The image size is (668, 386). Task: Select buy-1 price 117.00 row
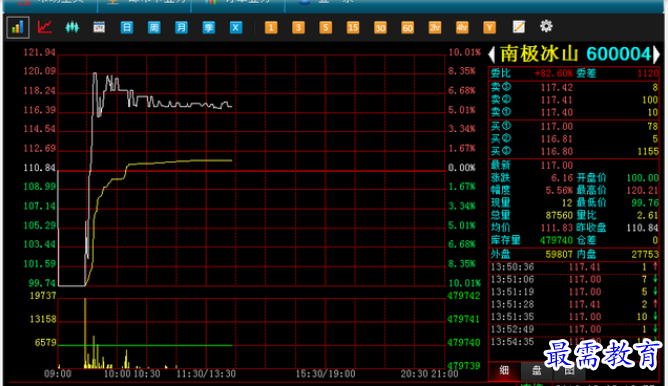pyautogui.click(x=574, y=127)
